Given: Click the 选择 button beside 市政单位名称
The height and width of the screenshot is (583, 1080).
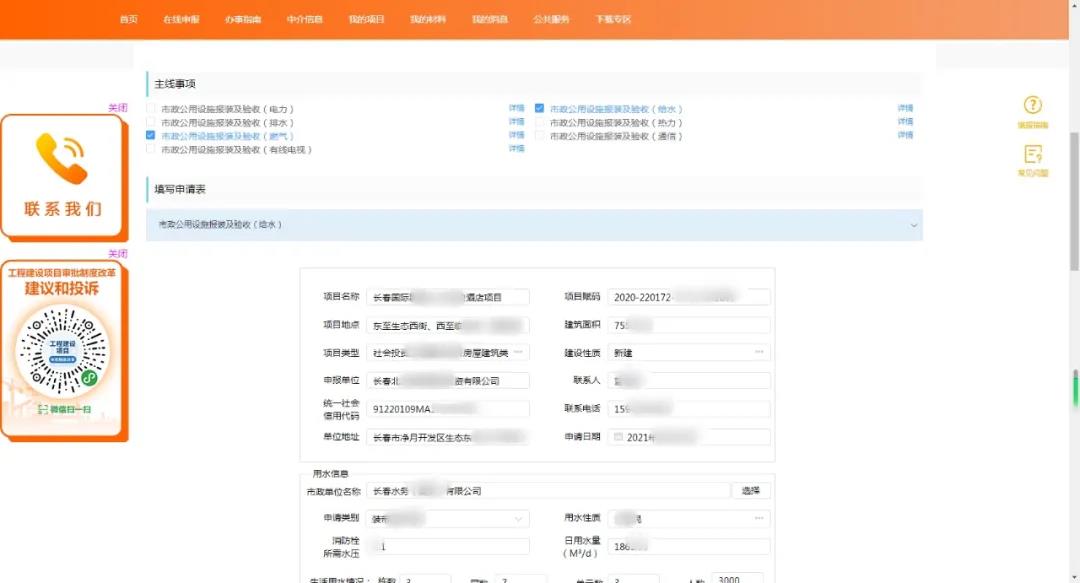Looking at the screenshot, I should coord(750,490).
